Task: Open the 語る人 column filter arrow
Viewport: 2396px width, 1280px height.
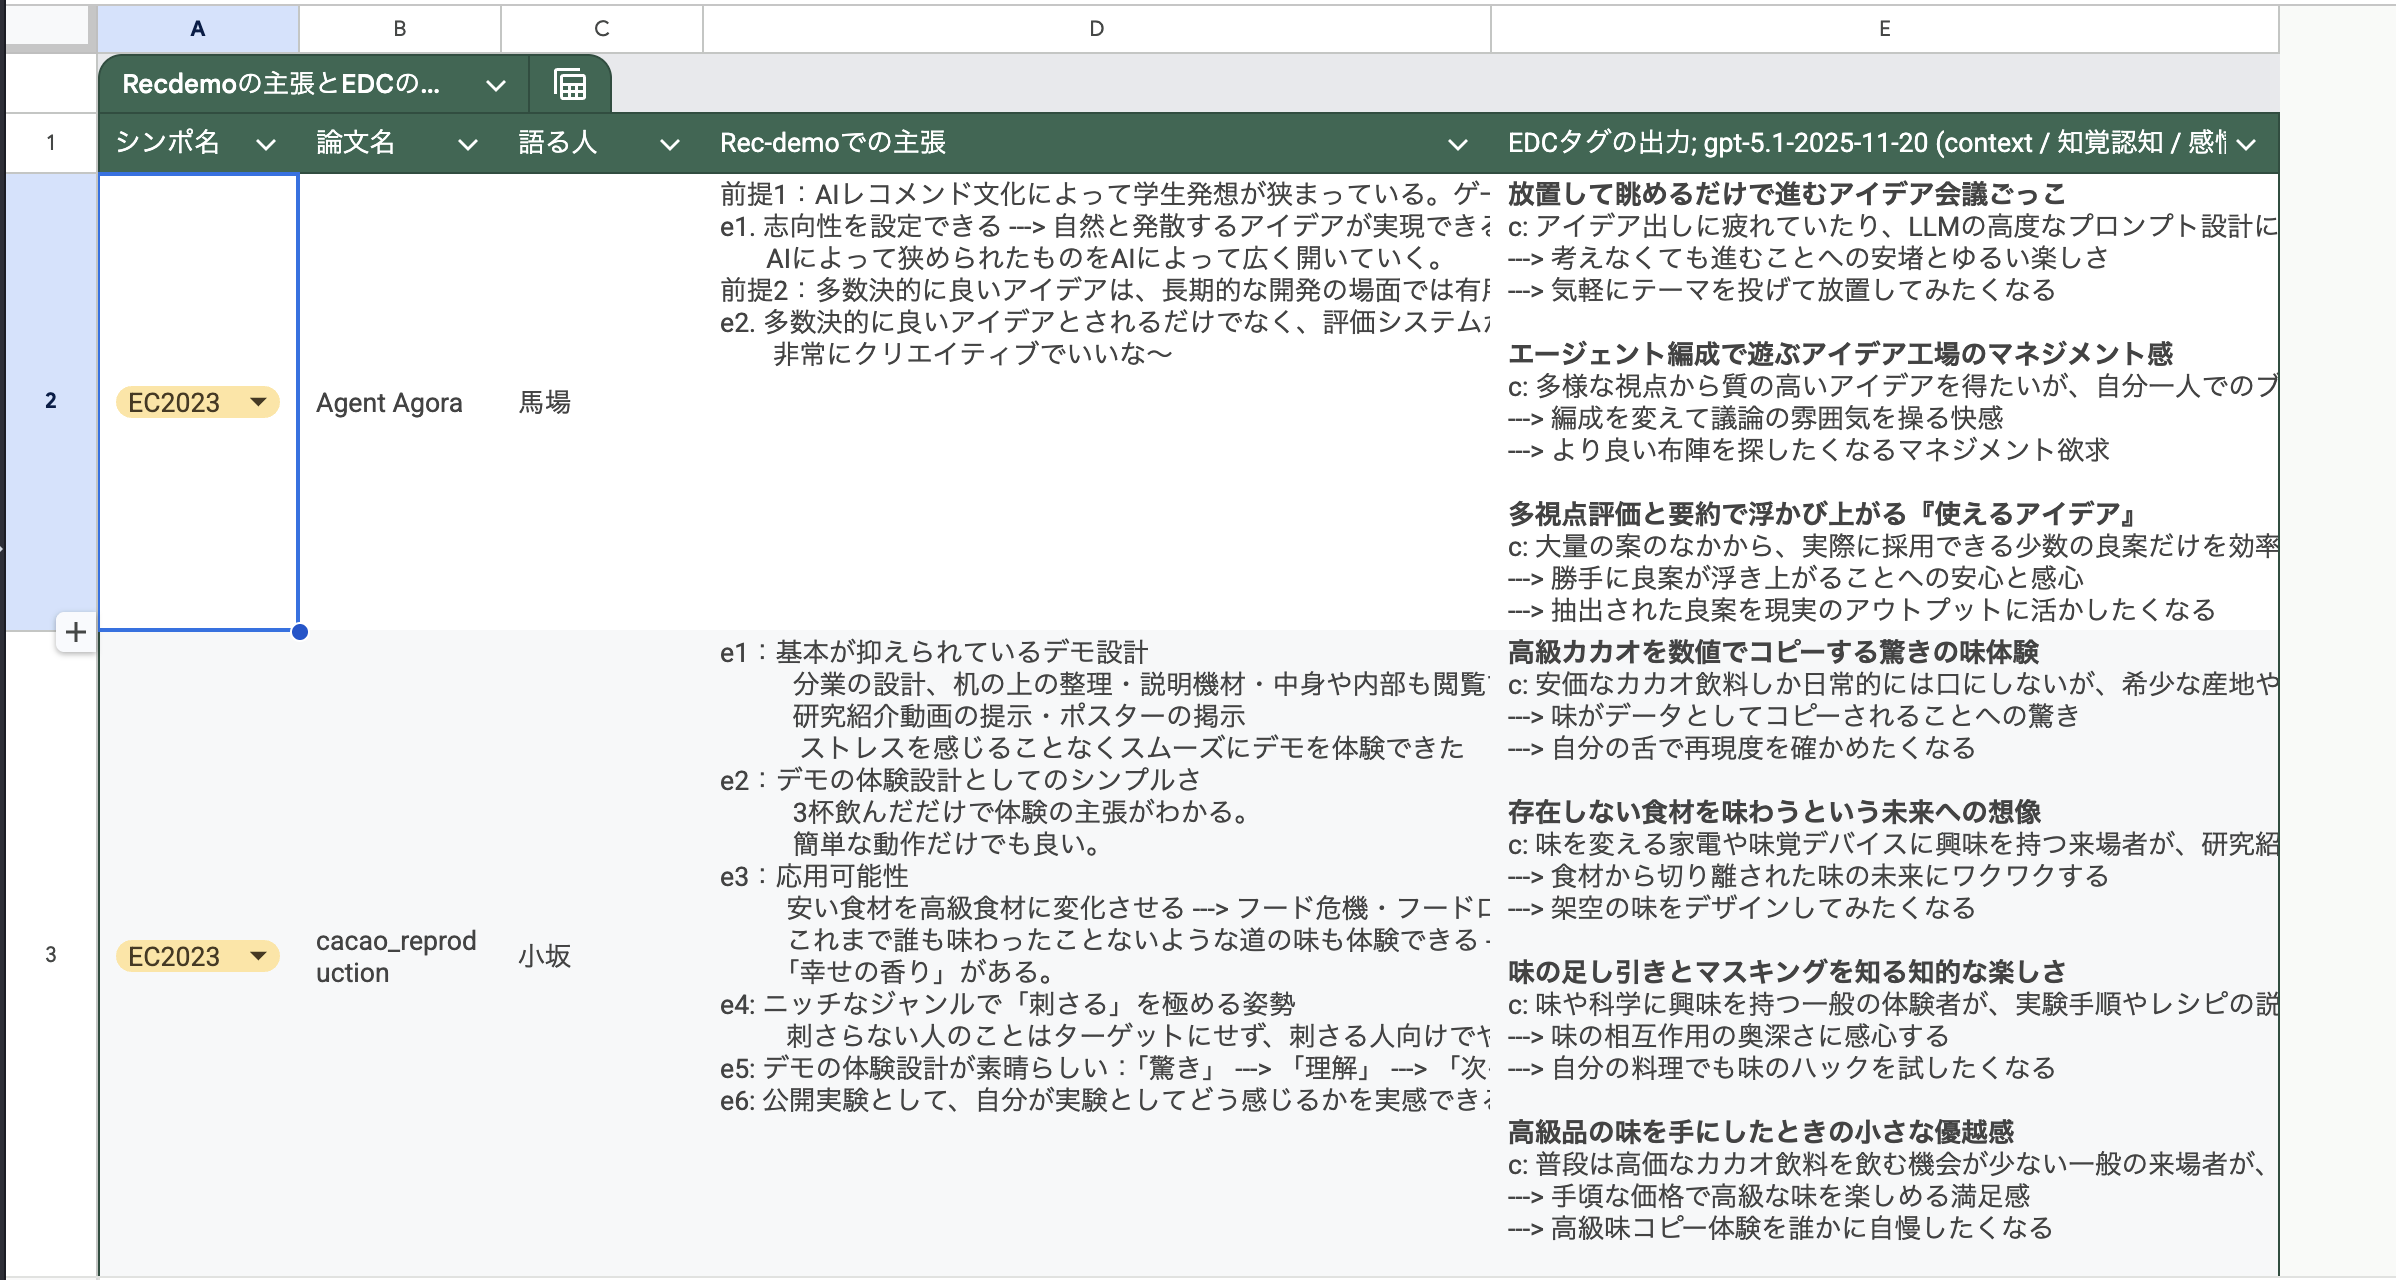Action: tap(669, 144)
